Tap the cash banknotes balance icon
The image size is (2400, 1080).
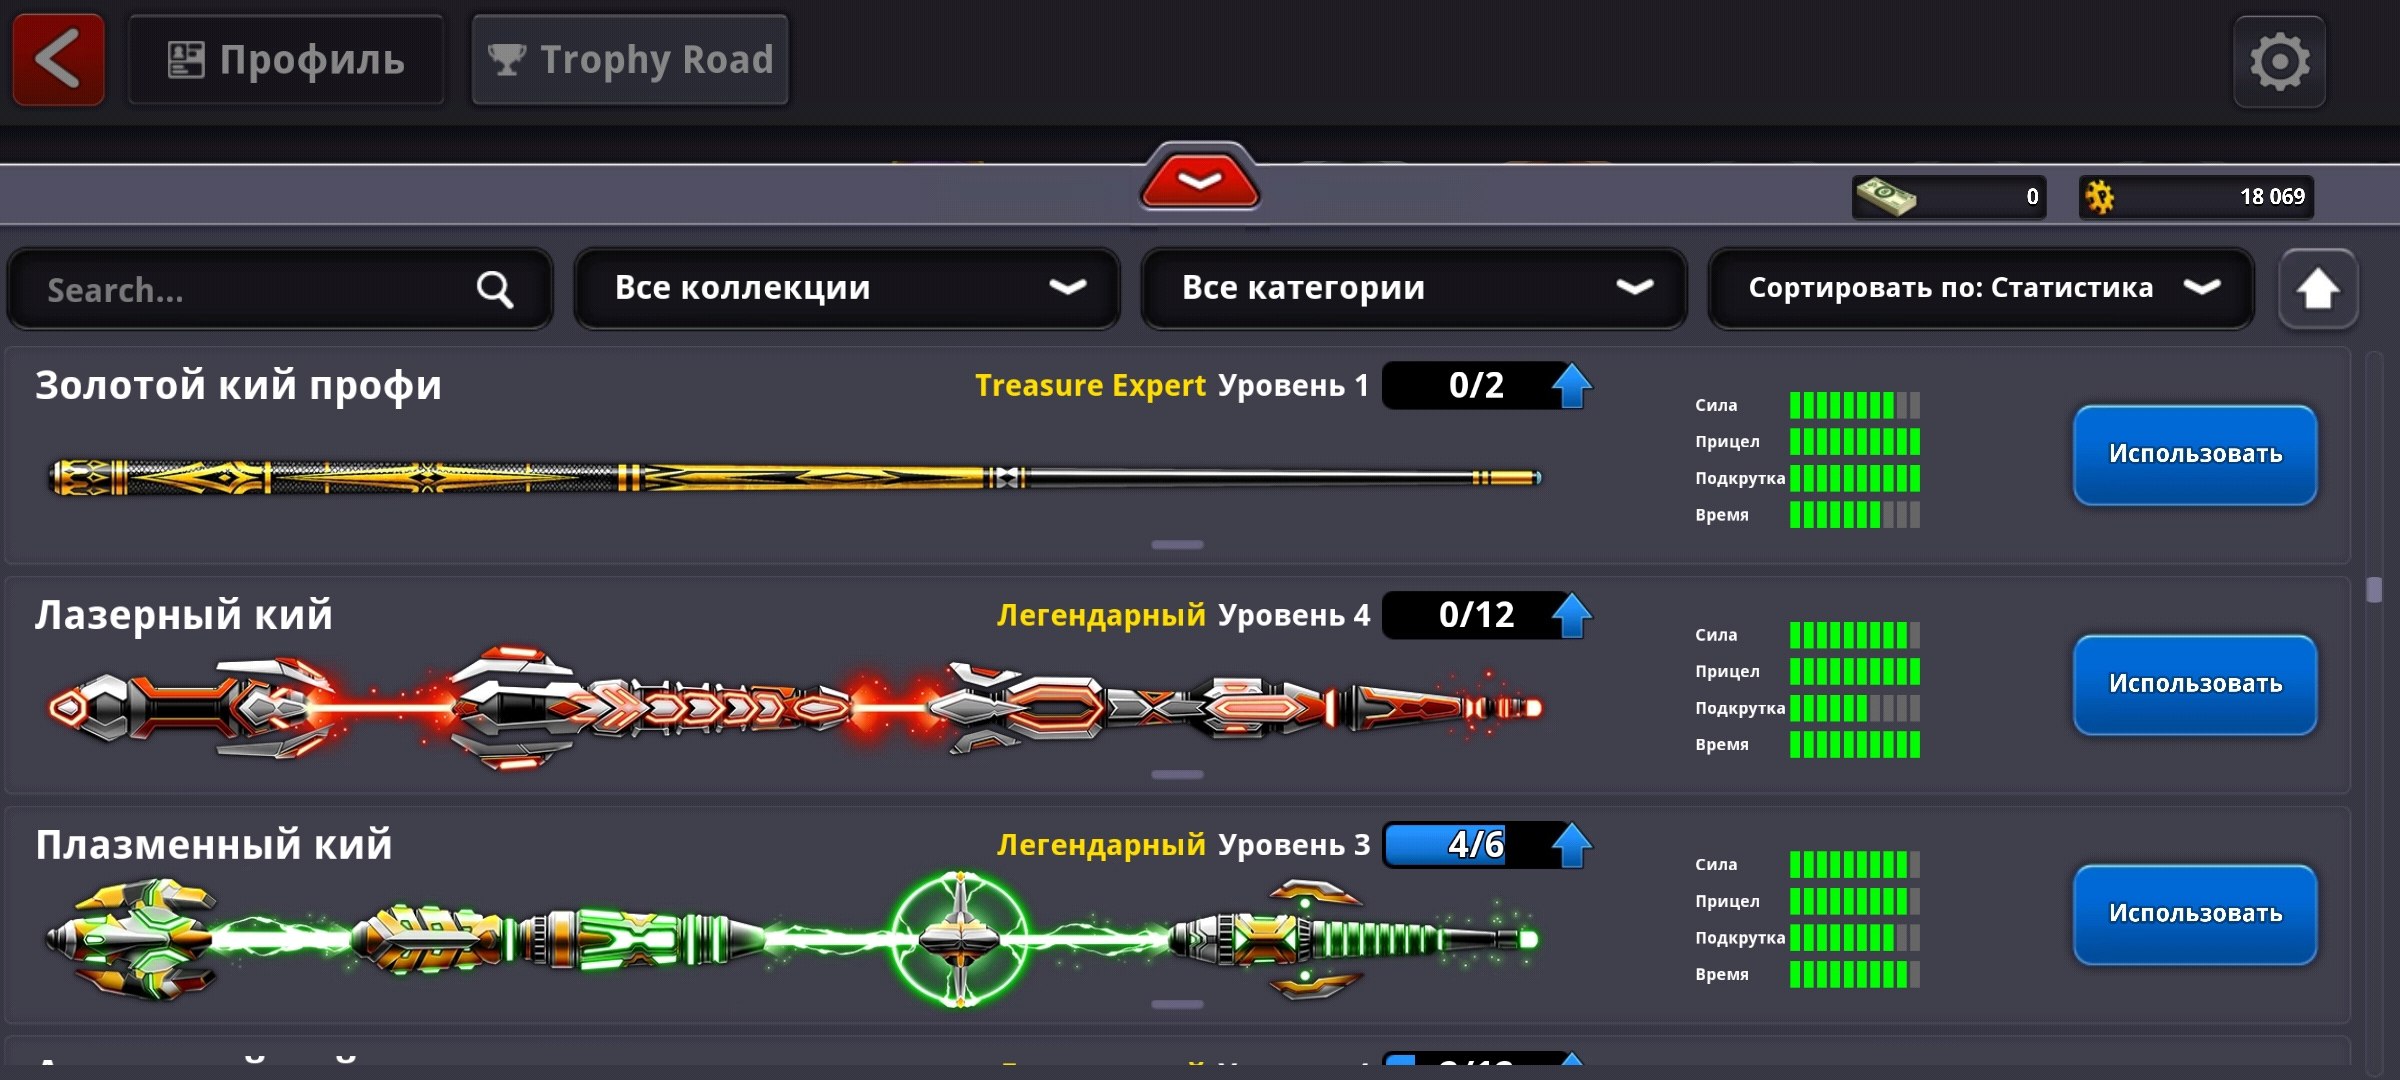(1884, 196)
